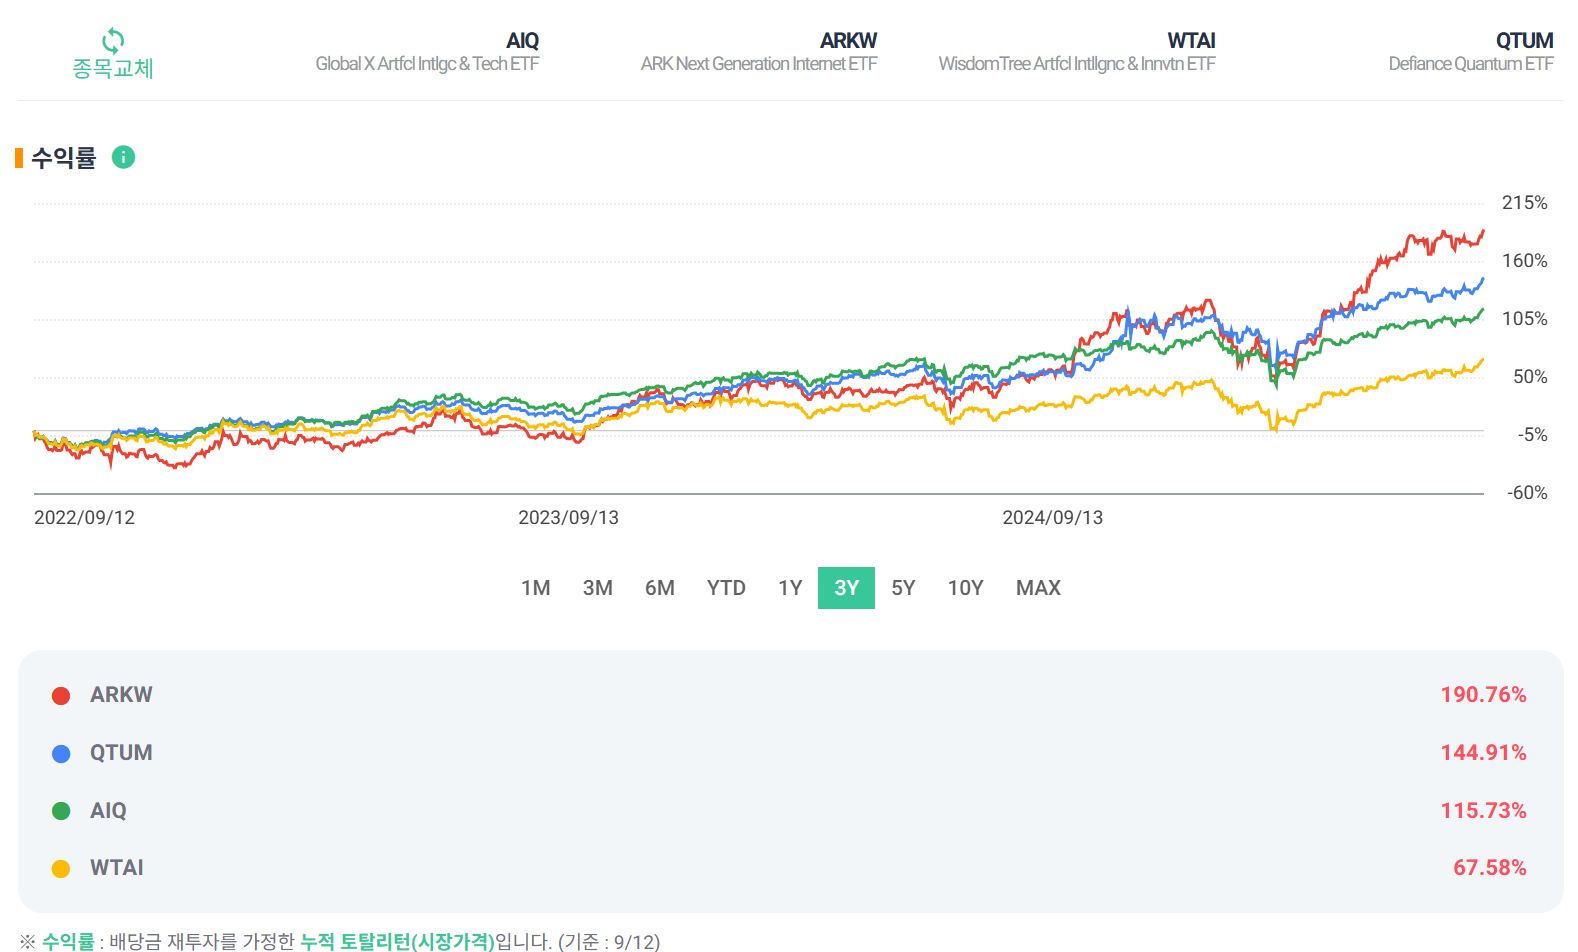This screenshot has height=952, width=1578.
Task: Click the green AIQ legend dot
Action: 61,811
